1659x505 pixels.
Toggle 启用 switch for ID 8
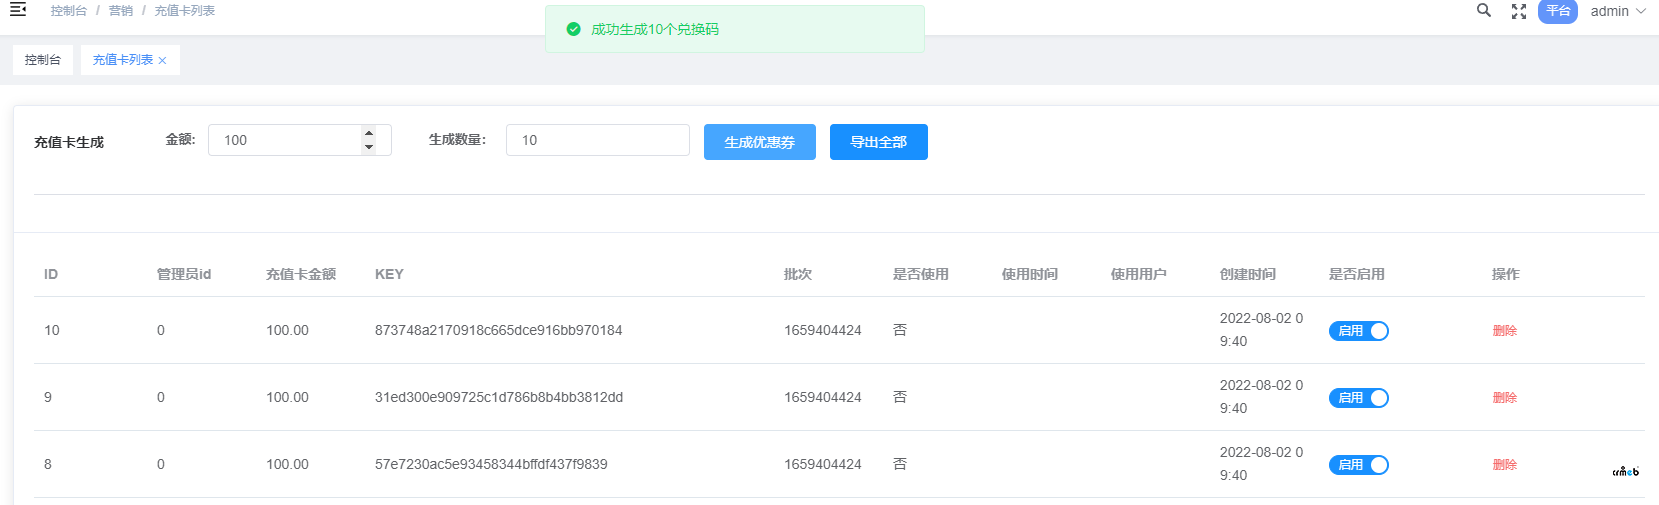[x=1359, y=465]
